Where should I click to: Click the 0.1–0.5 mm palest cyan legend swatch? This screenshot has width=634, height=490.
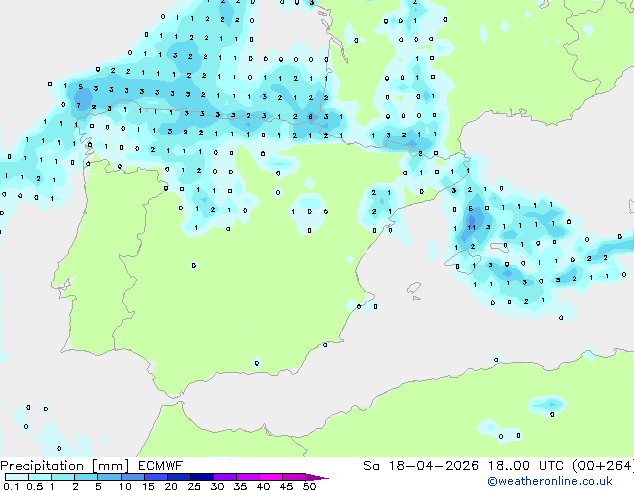click(17, 477)
